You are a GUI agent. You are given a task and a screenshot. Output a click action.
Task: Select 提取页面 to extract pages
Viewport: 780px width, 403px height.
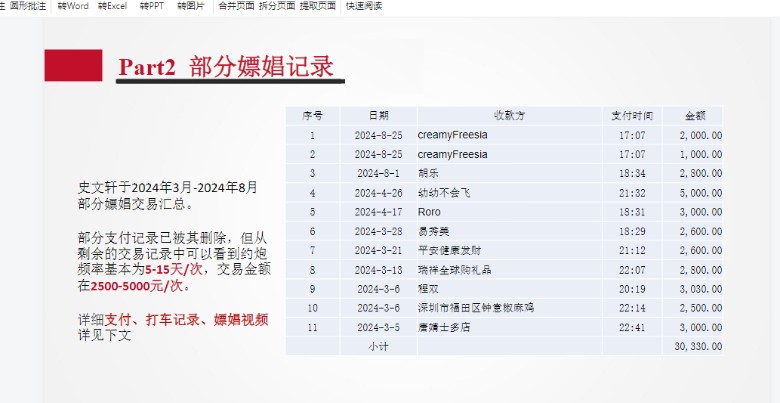tap(318, 6)
